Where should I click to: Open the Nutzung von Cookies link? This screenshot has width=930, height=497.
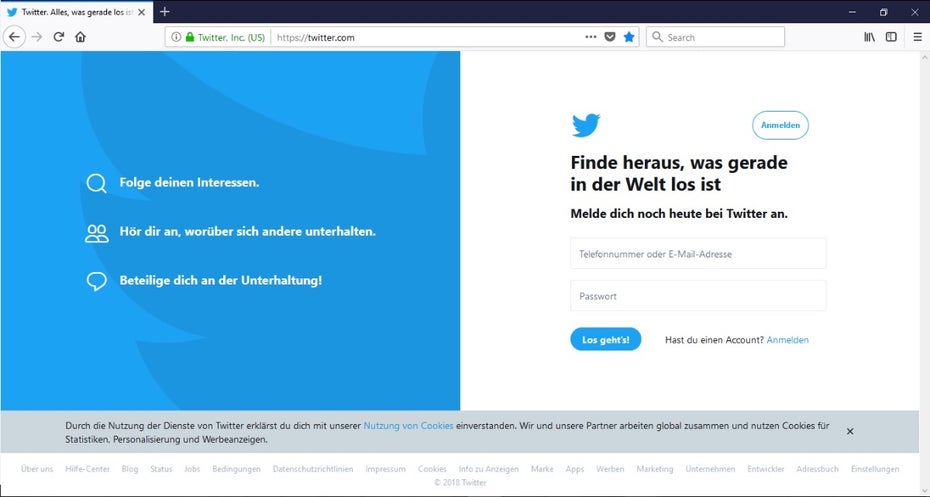408,425
